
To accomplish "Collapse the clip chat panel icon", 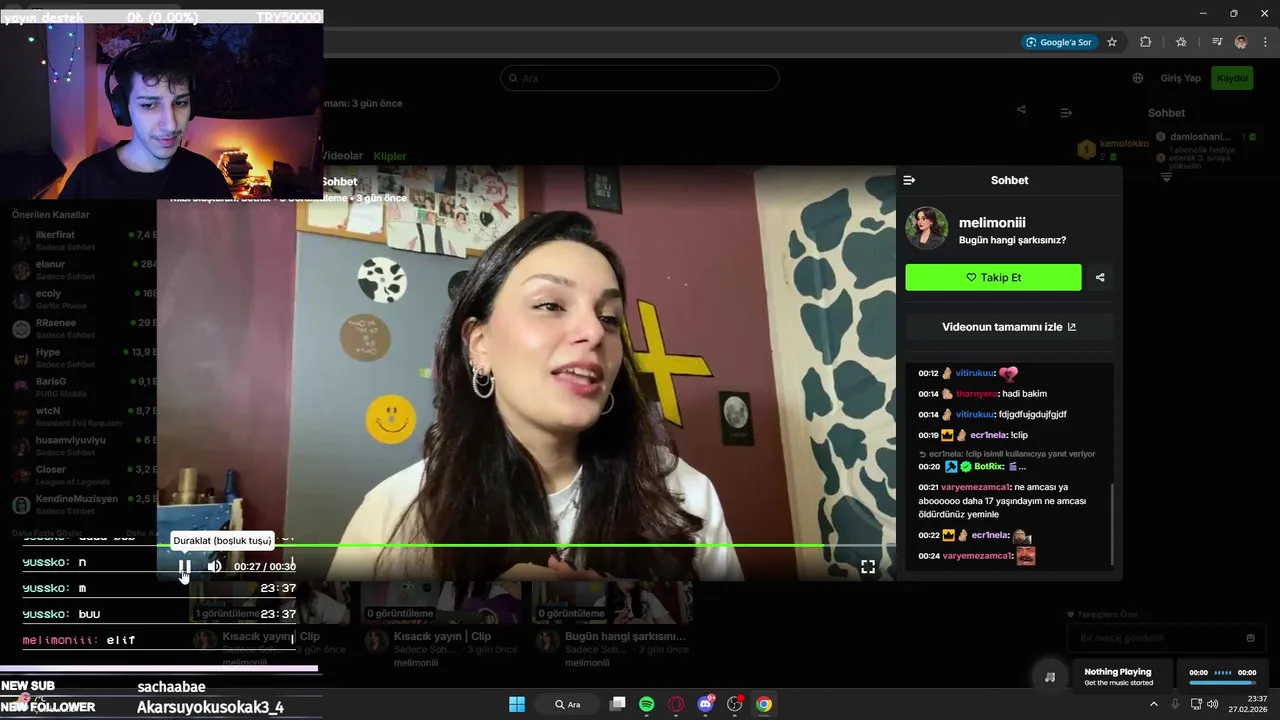I will click(909, 180).
